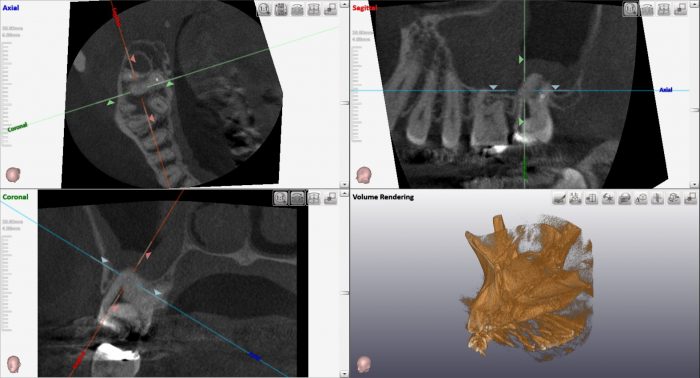Click the slice-down arrow in Coronal view
This screenshot has width=700, height=378.
(344, 374)
